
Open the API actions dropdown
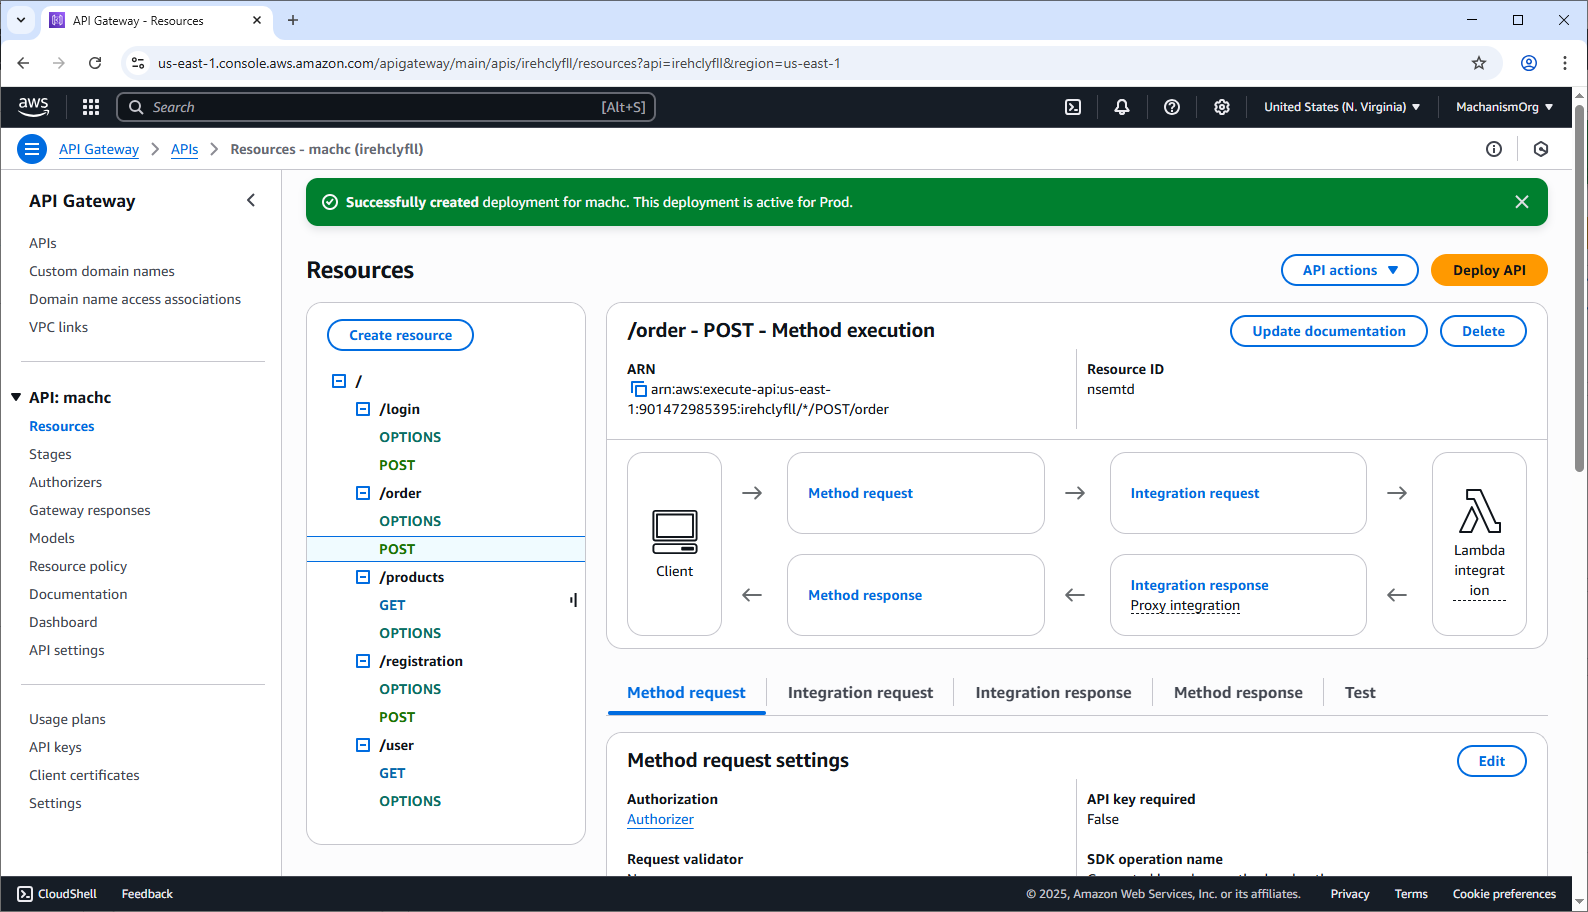(1349, 270)
